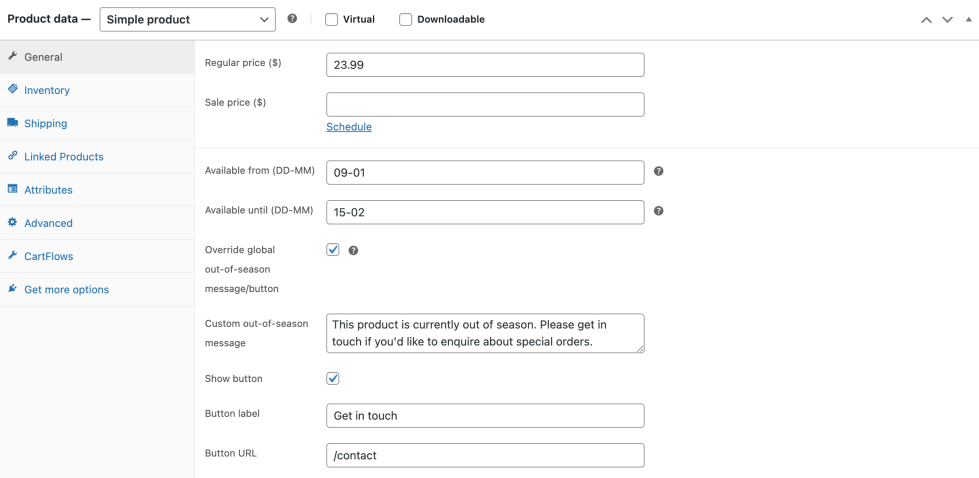Image resolution: width=979 pixels, height=478 pixels.
Task: Click help icon next to Available until field
Action: [658, 211]
